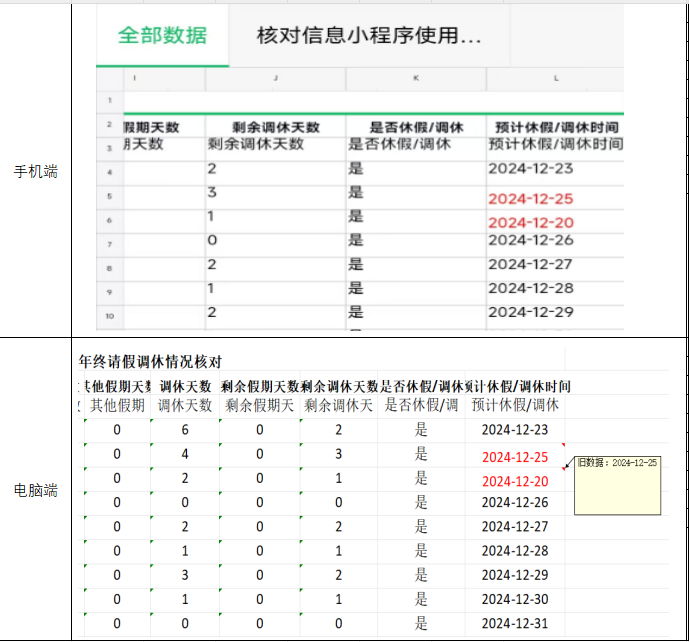This screenshot has height=642, width=689.
Task: Click mobile row 10 date 2024-12-29
Action: [531, 312]
